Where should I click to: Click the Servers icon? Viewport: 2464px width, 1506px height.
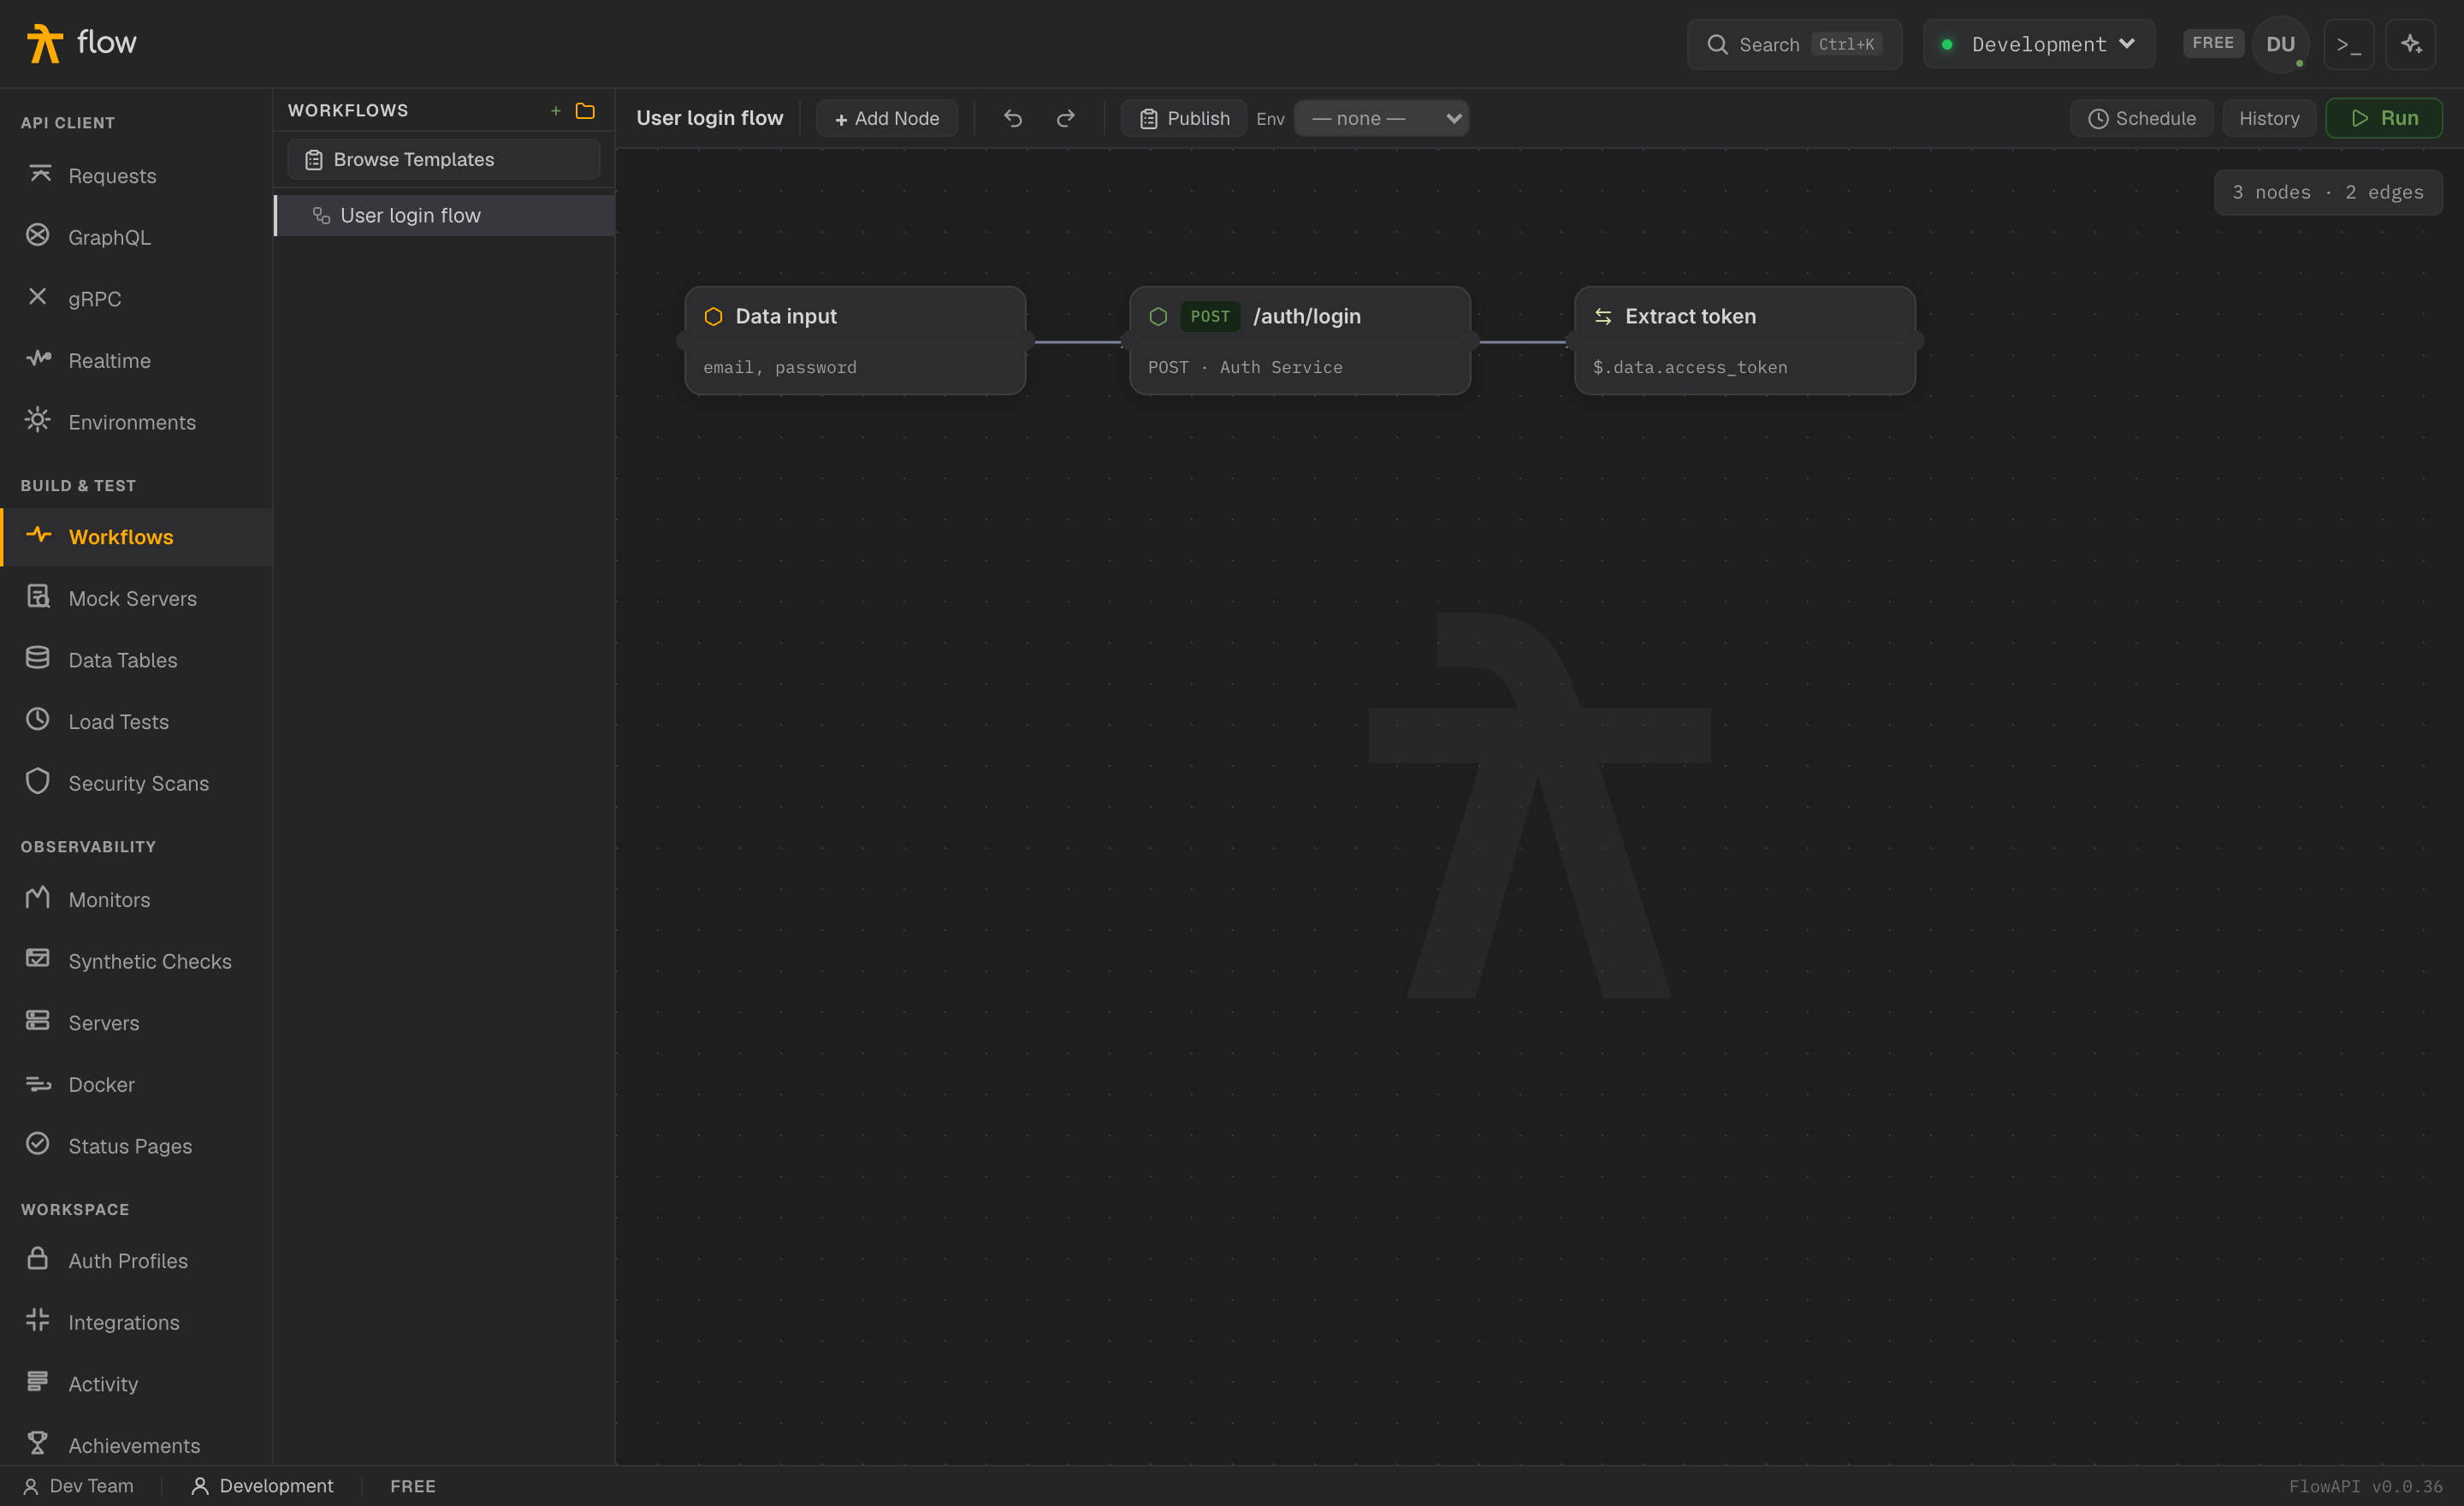(38, 1020)
